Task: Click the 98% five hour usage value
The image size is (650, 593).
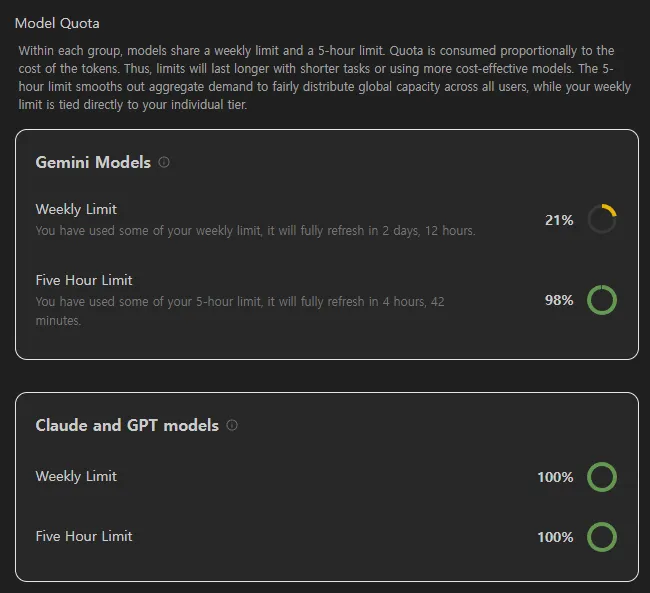Action: pos(559,300)
